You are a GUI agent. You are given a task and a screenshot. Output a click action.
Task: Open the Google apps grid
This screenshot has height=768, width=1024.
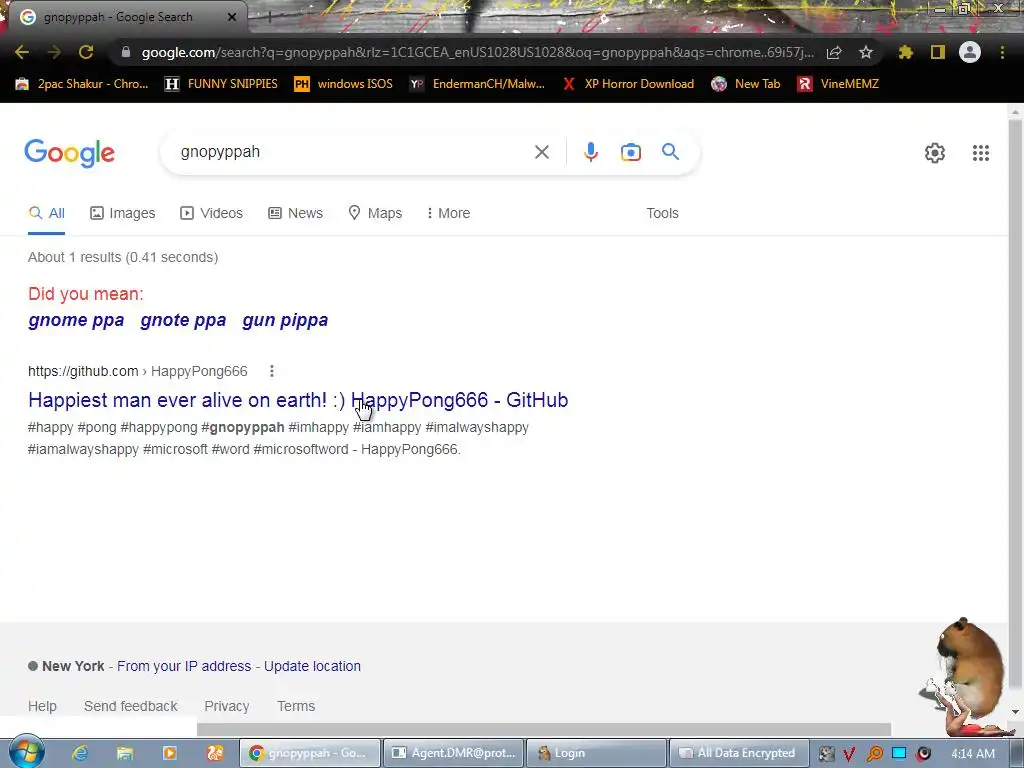coord(980,153)
